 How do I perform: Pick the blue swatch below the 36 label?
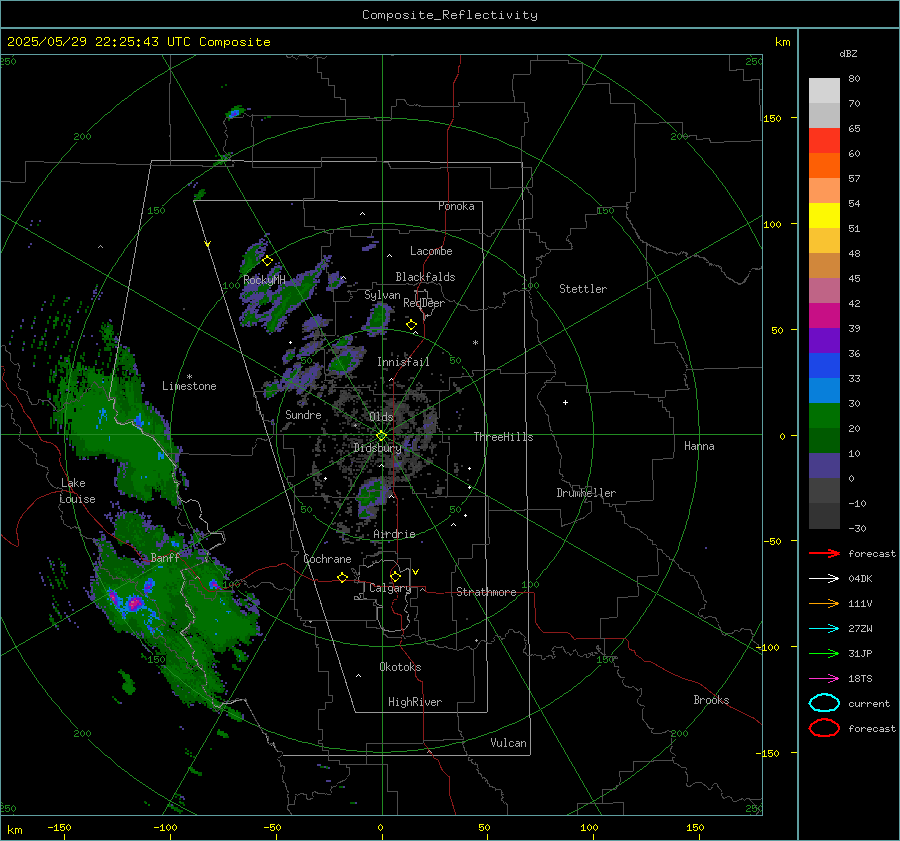click(824, 366)
